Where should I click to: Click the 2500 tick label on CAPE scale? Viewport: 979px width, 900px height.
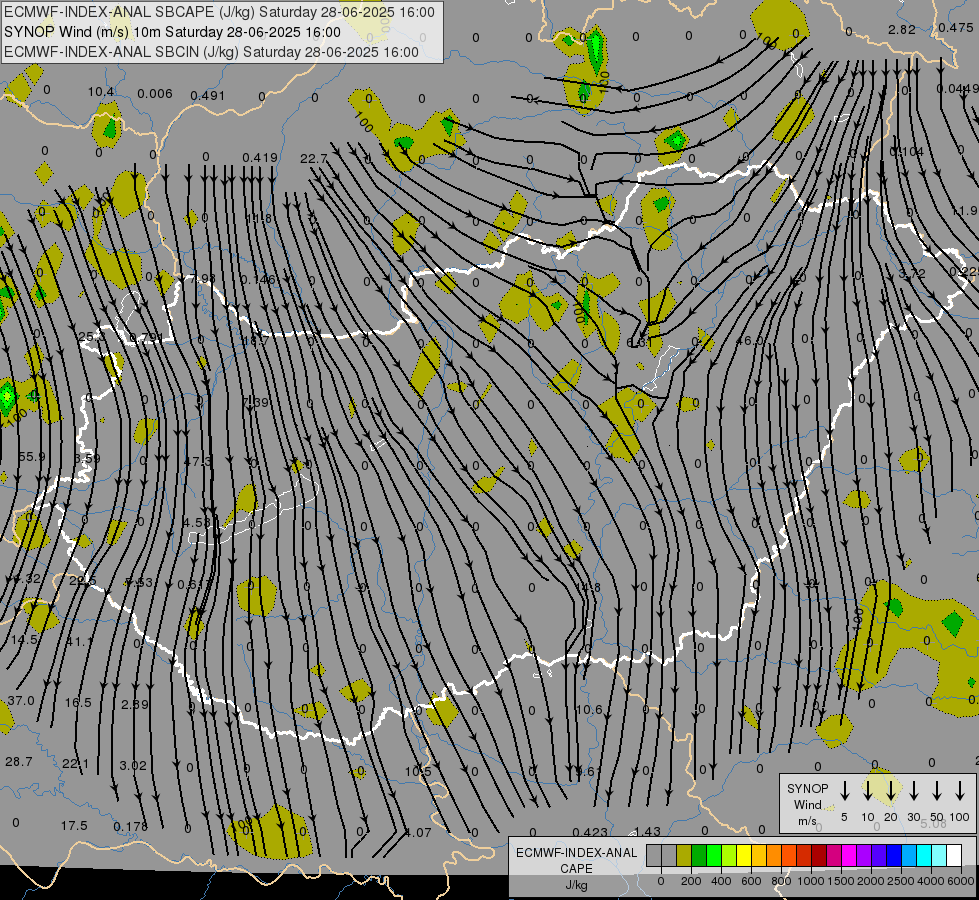click(900, 881)
